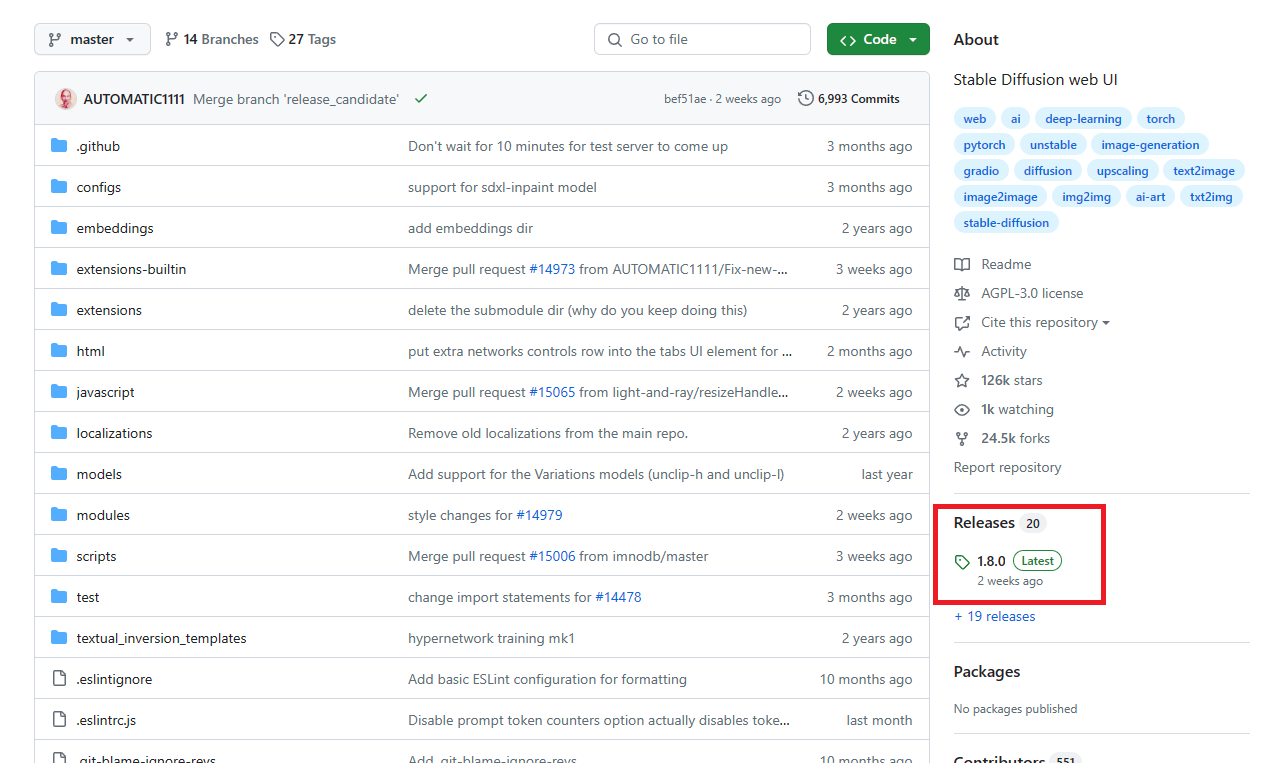This screenshot has width=1268, height=763.
Task: Open the Readme link with book icon
Action: point(992,264)
